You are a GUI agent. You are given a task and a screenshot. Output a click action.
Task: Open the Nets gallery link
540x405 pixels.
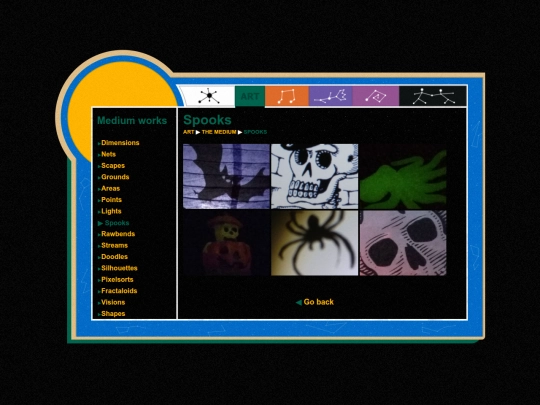[108, 154]
